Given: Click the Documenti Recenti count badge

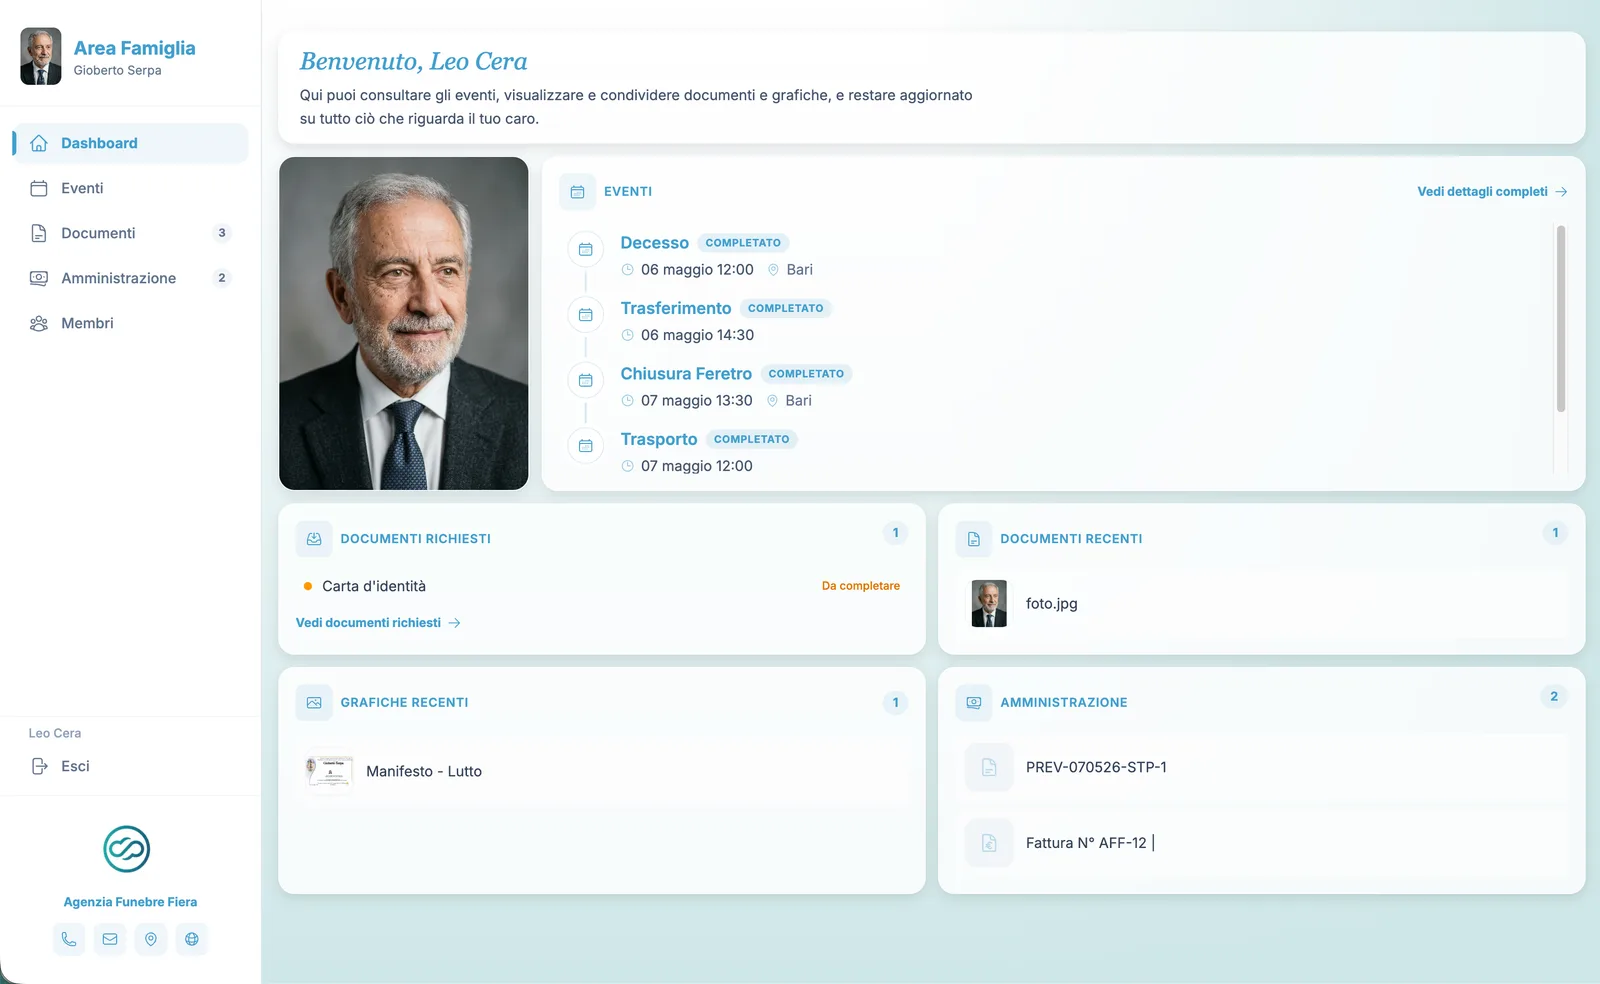Looking at the screenshot, I should click(x=1555, y=533).
